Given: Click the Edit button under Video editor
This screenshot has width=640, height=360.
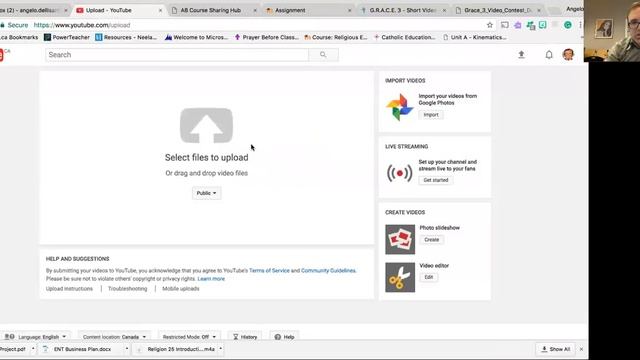Looking at the screenshot, I should 429,277.
